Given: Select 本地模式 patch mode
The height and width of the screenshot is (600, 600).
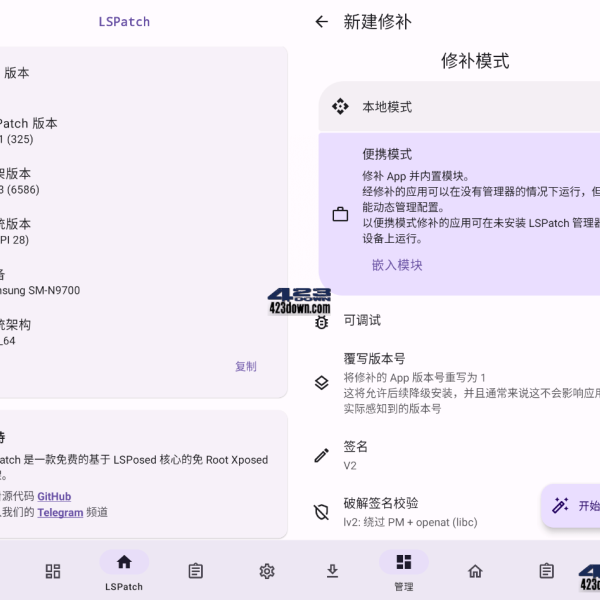Looking at the screenshot, I should [x=459, y=107].
